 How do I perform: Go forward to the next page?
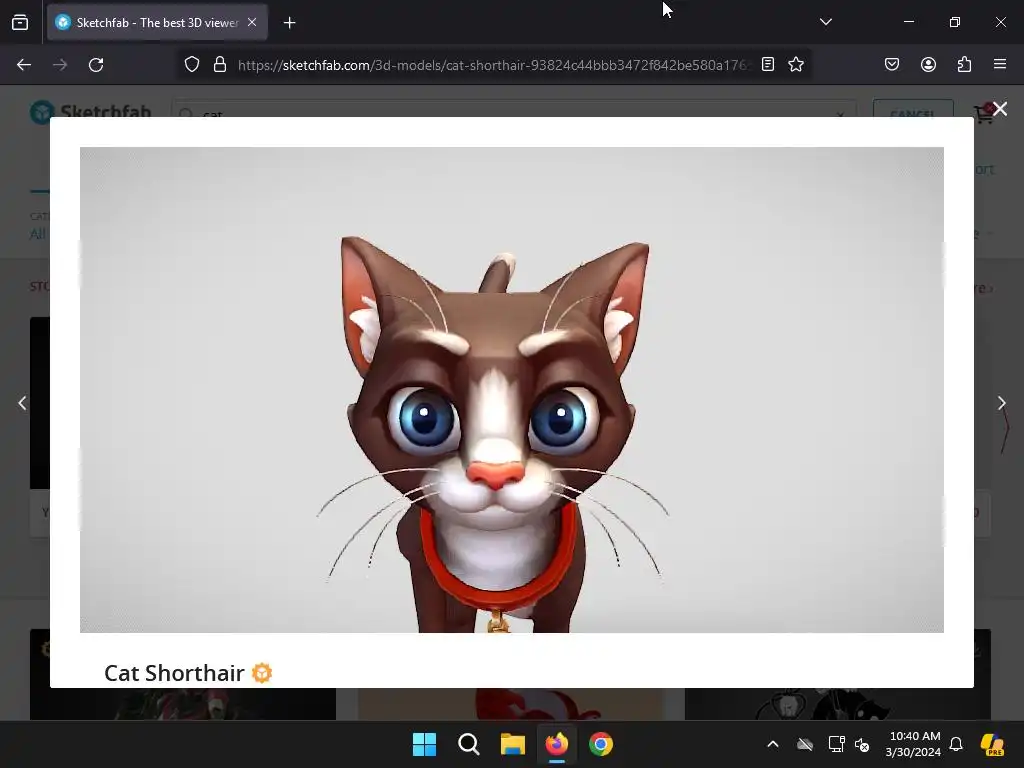tap(59, 65)
